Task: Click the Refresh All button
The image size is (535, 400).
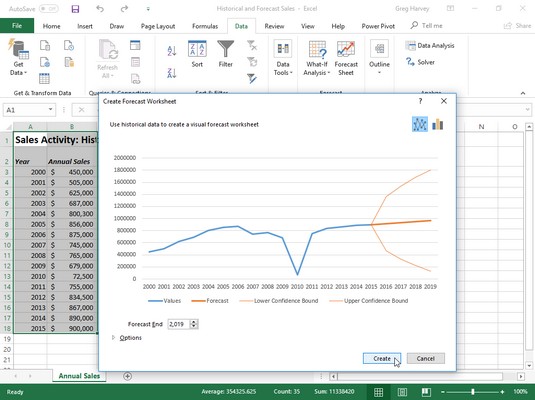Action: click(108, 59)
